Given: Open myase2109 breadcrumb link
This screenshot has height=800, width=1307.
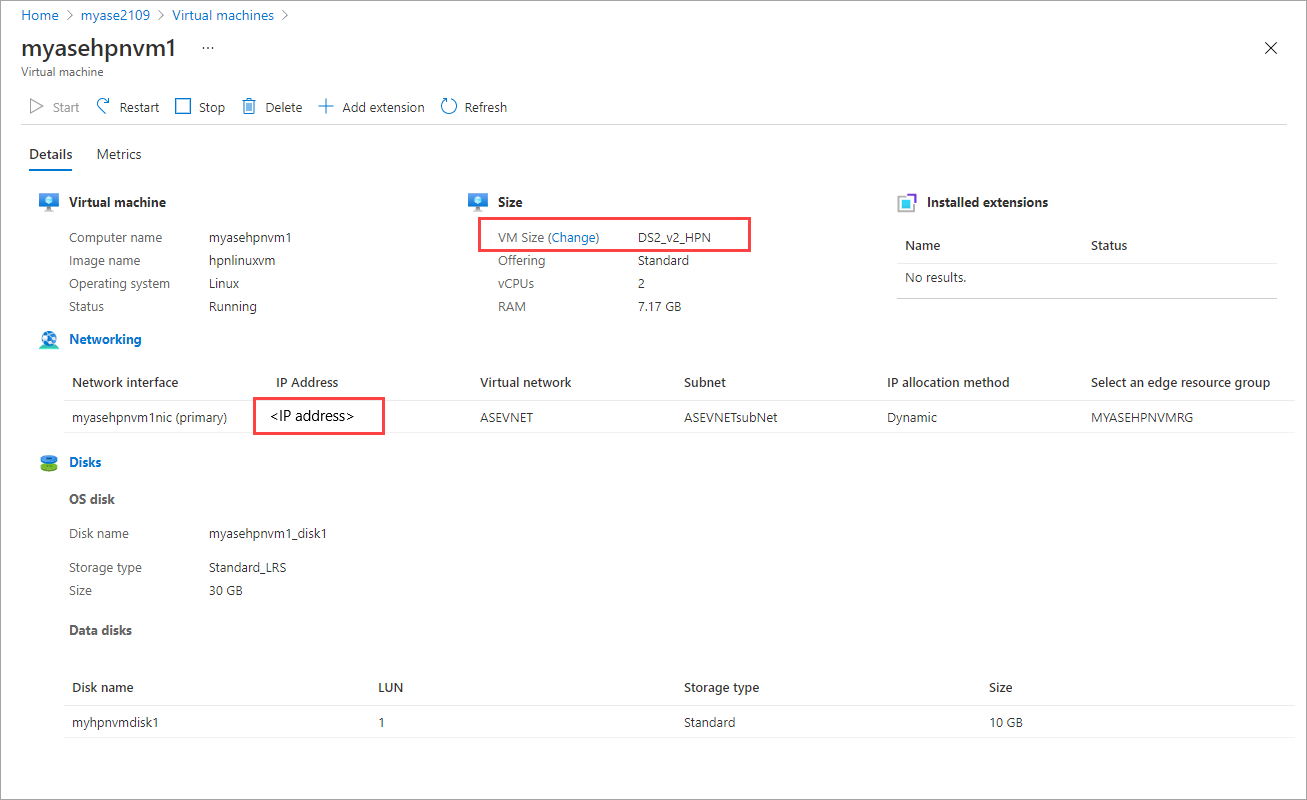Looking at the screenshot, I should [x=115, y=16].
